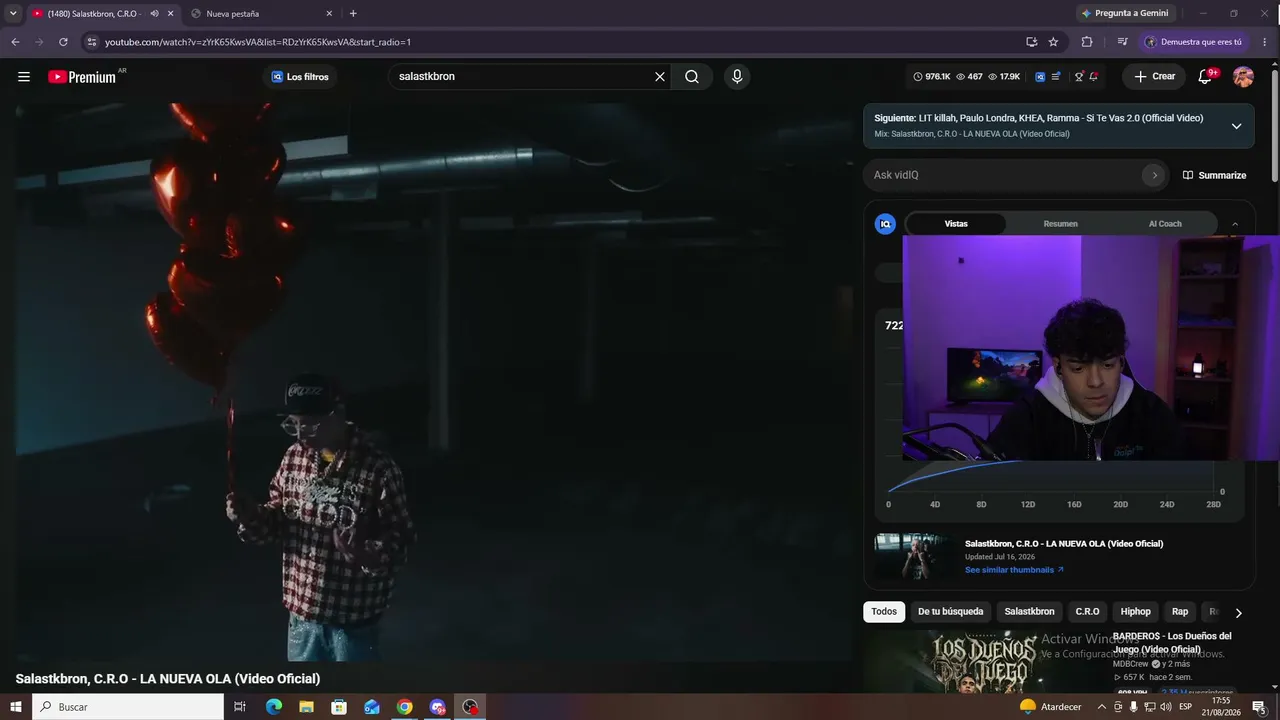Click the Ask vidIQ input field
Viewport: 1280px width, 720px height.
coord(1005,175)
